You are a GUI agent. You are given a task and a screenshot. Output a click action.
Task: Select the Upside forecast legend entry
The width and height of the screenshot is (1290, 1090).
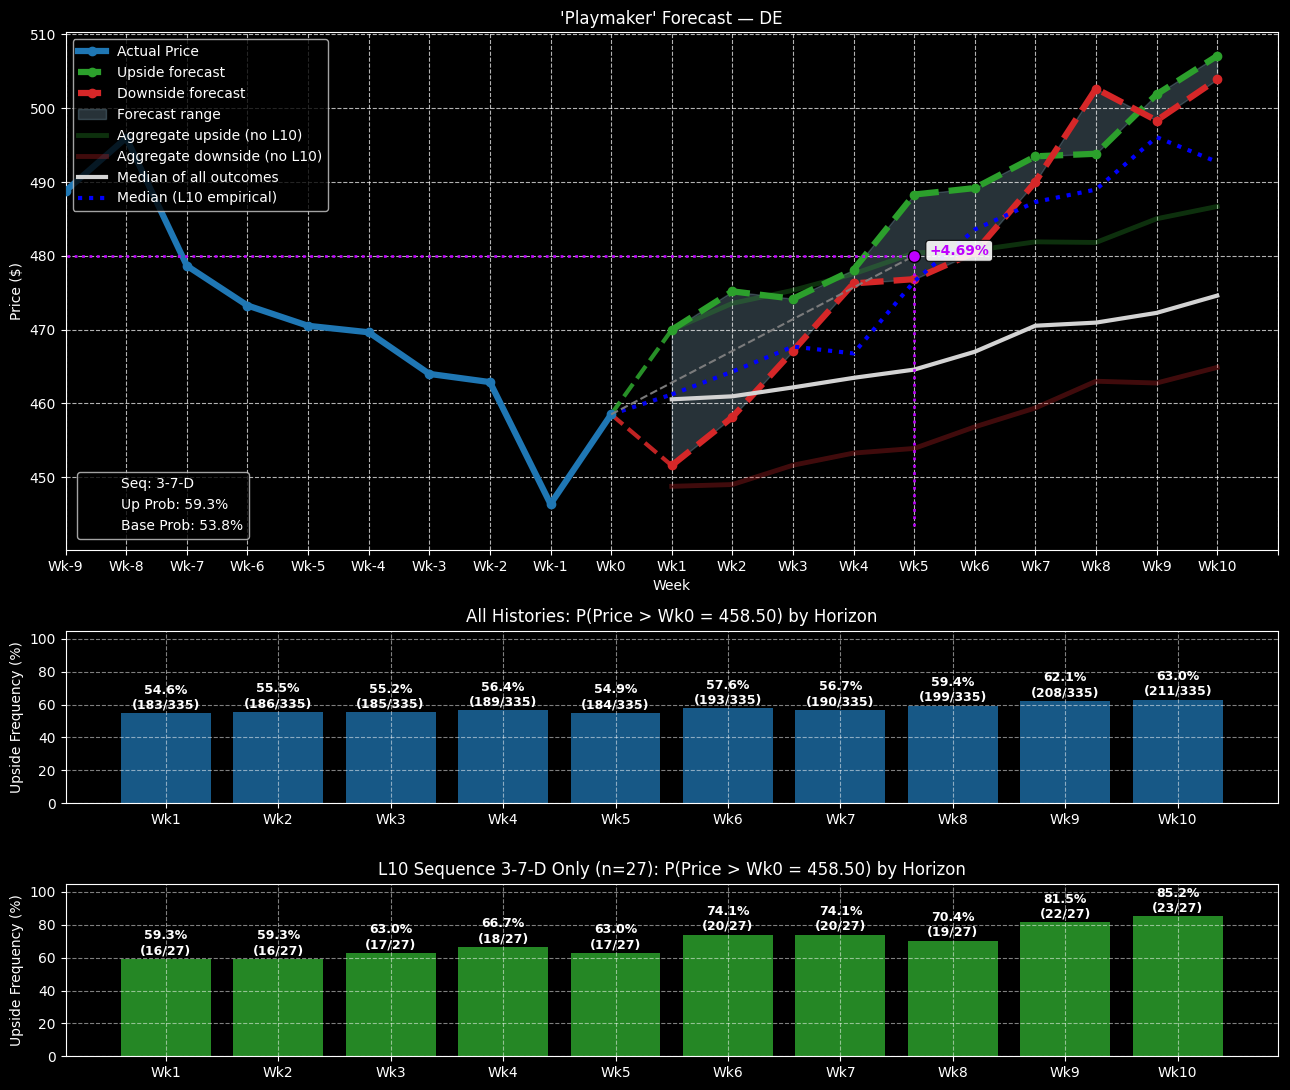[170, 72]
